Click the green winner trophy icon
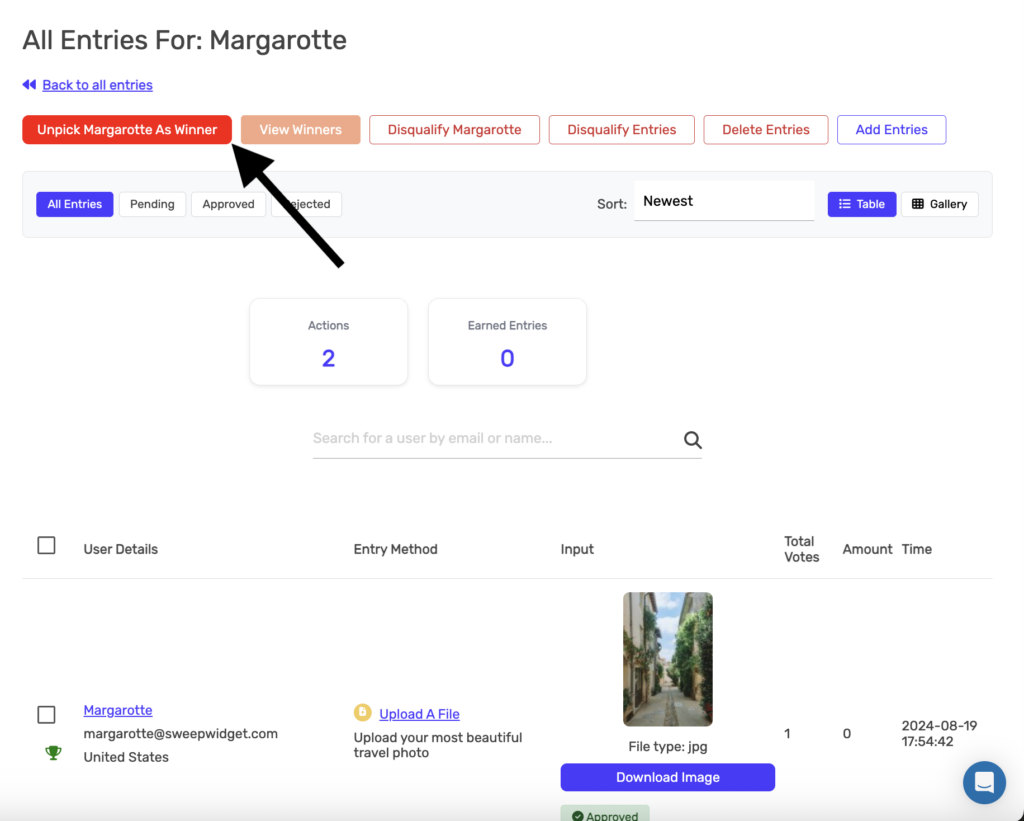 (52, 753)
